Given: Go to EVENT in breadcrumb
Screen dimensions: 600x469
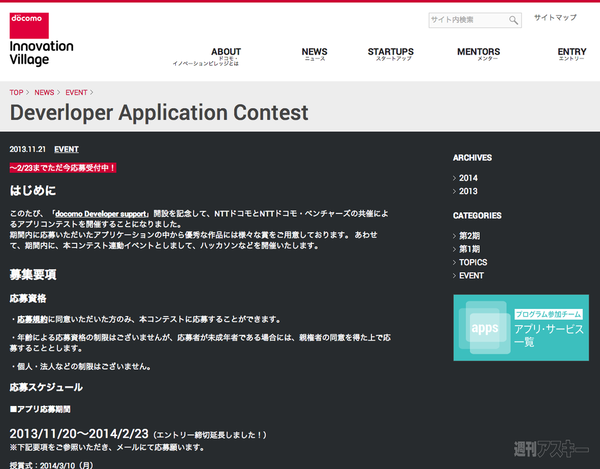Looking at the screenshot, I should point(76,93).
